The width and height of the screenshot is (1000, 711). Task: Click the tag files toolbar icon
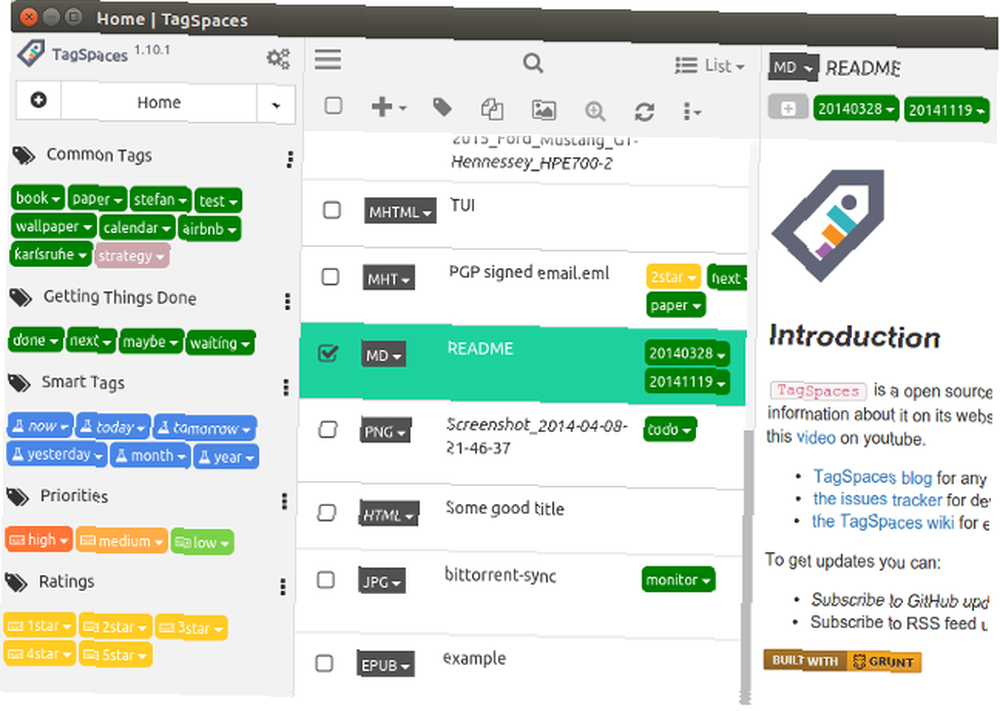point(442,107)
